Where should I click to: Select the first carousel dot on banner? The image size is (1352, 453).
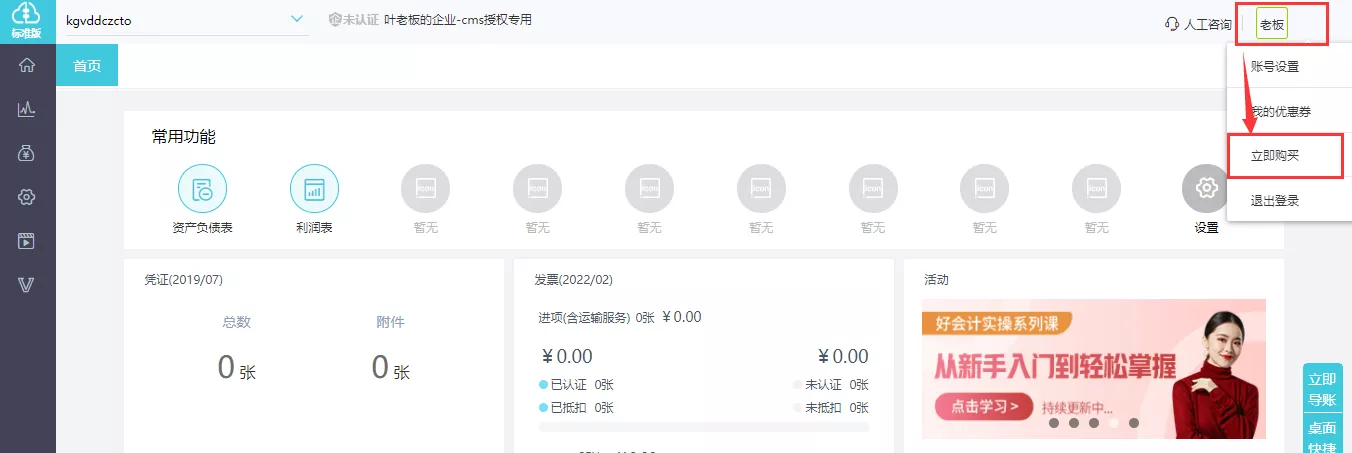[x=1054, y=423]
